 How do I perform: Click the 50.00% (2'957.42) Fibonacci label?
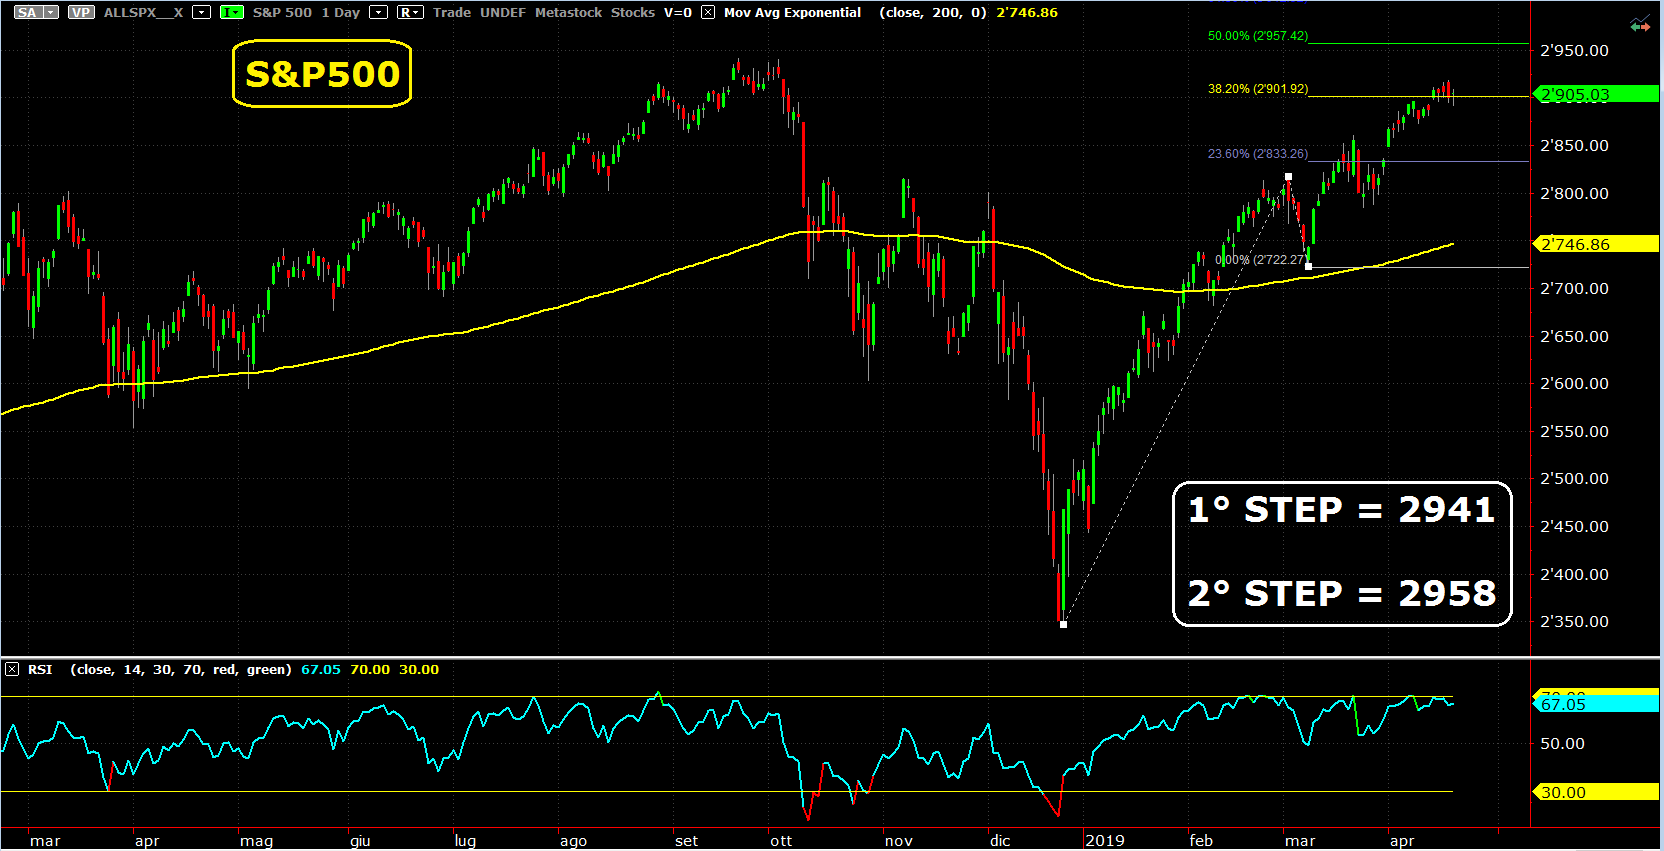pos(1258,36)
